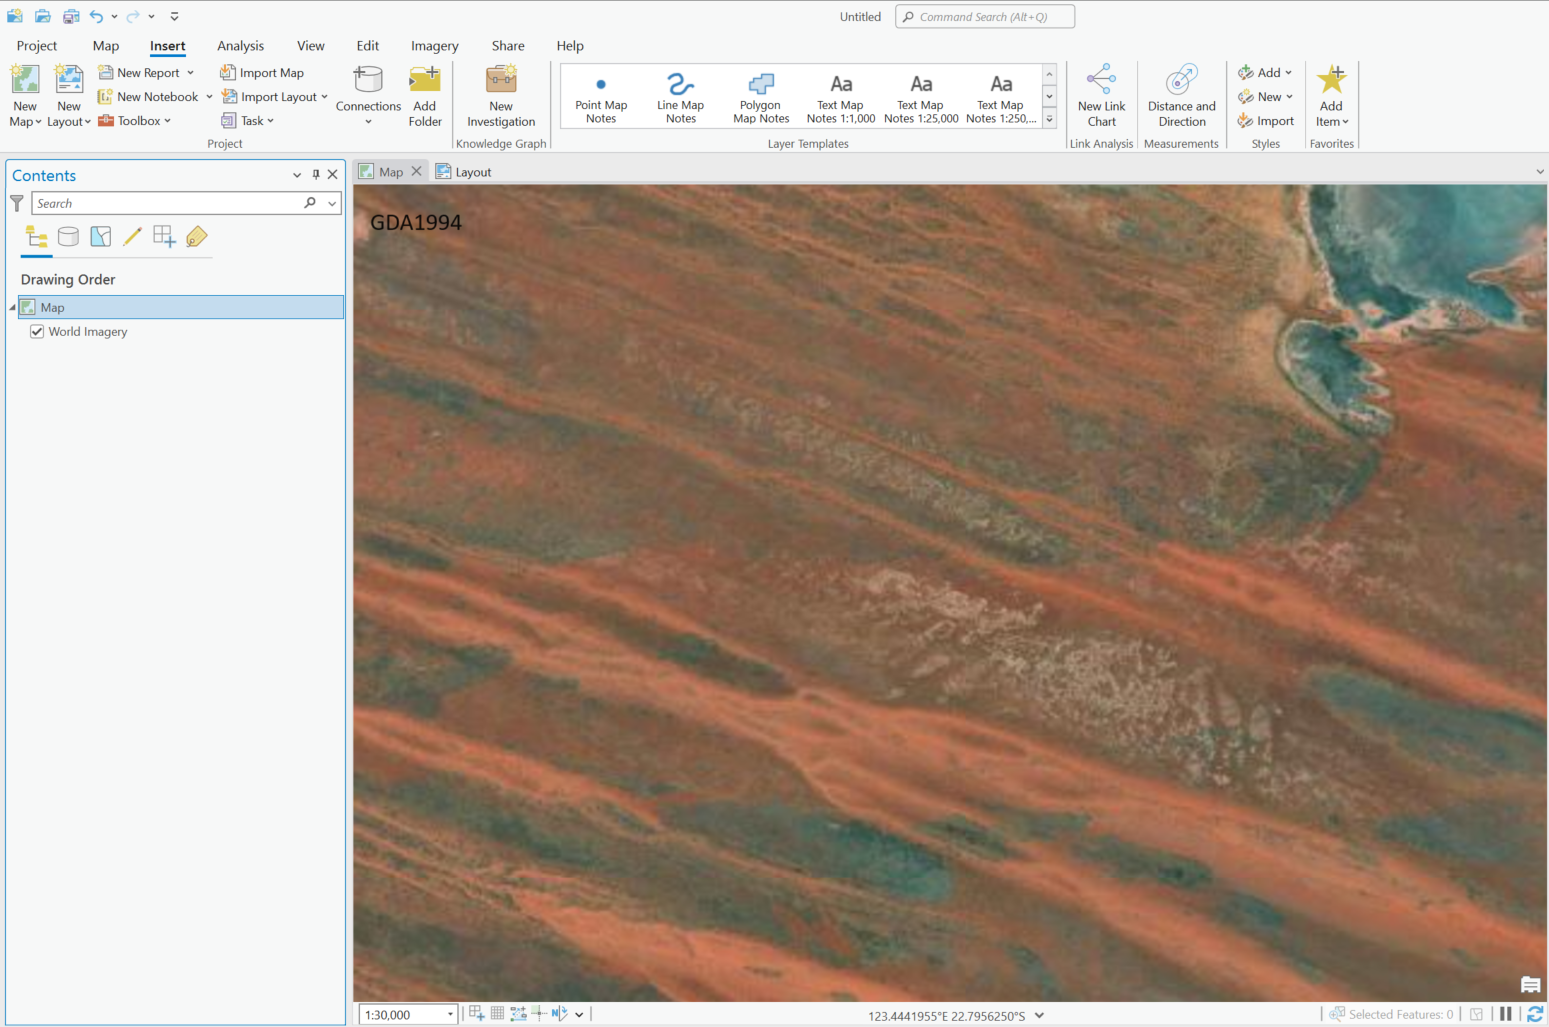Select the New Link Chart tool

1101,95
